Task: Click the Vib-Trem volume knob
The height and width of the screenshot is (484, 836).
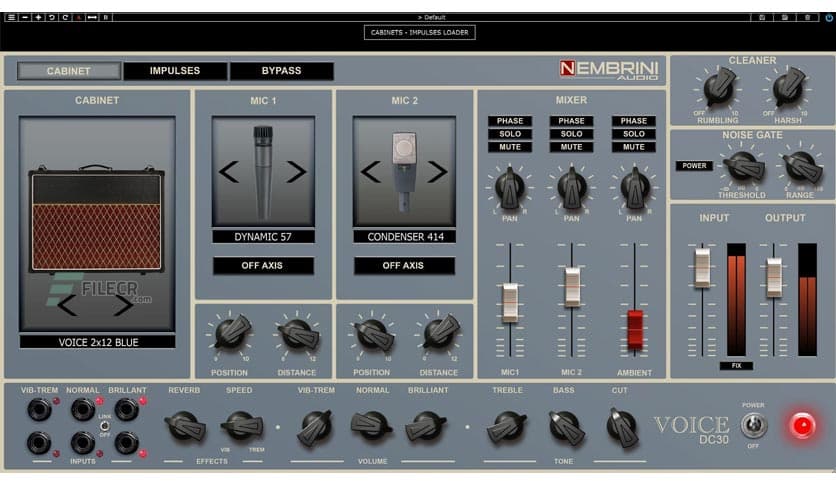Action: click(x=316, y=427)
